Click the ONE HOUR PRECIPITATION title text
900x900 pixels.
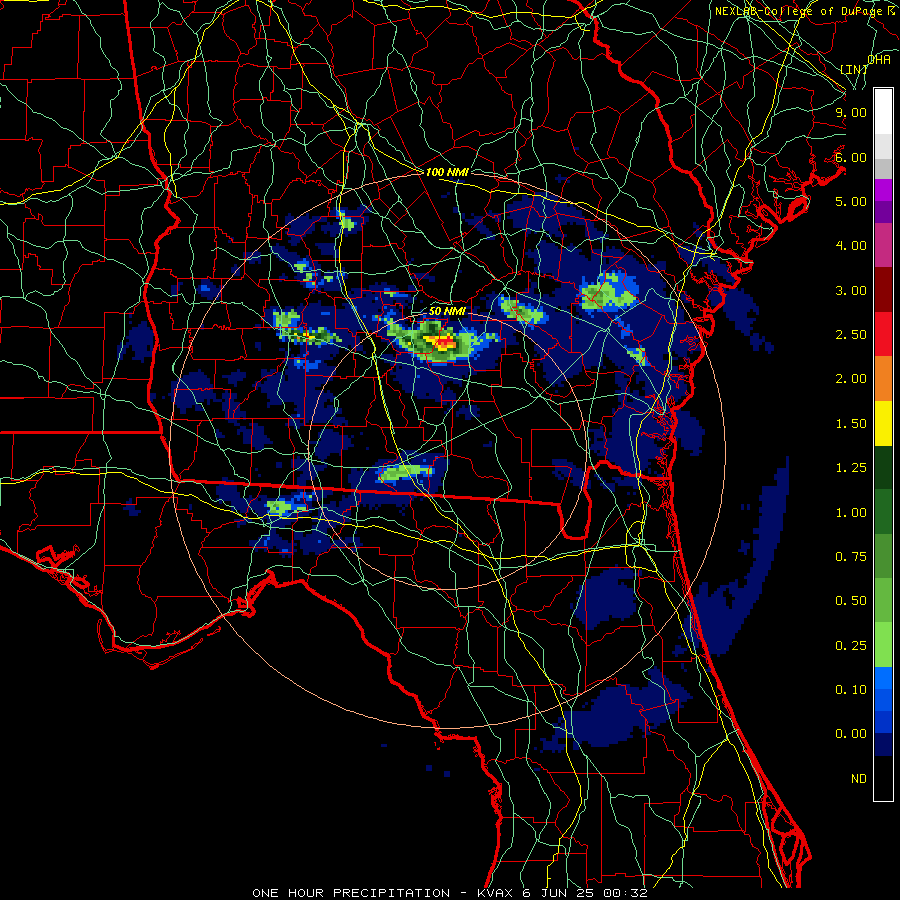pos(351,893)
